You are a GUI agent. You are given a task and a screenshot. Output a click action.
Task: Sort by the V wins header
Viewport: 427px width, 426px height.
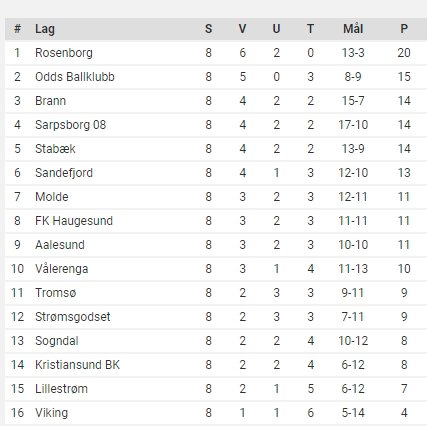click(242, 29)
